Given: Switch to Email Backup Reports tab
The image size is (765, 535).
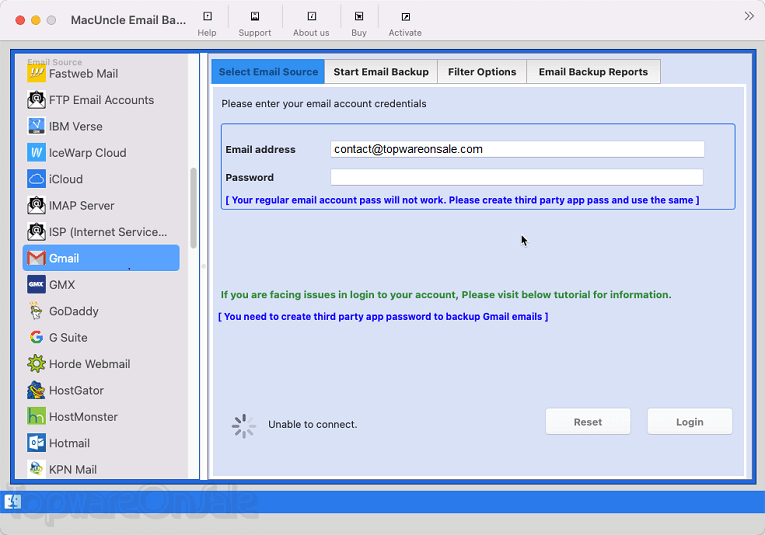Looking at the screenshot, I should 593,72.
